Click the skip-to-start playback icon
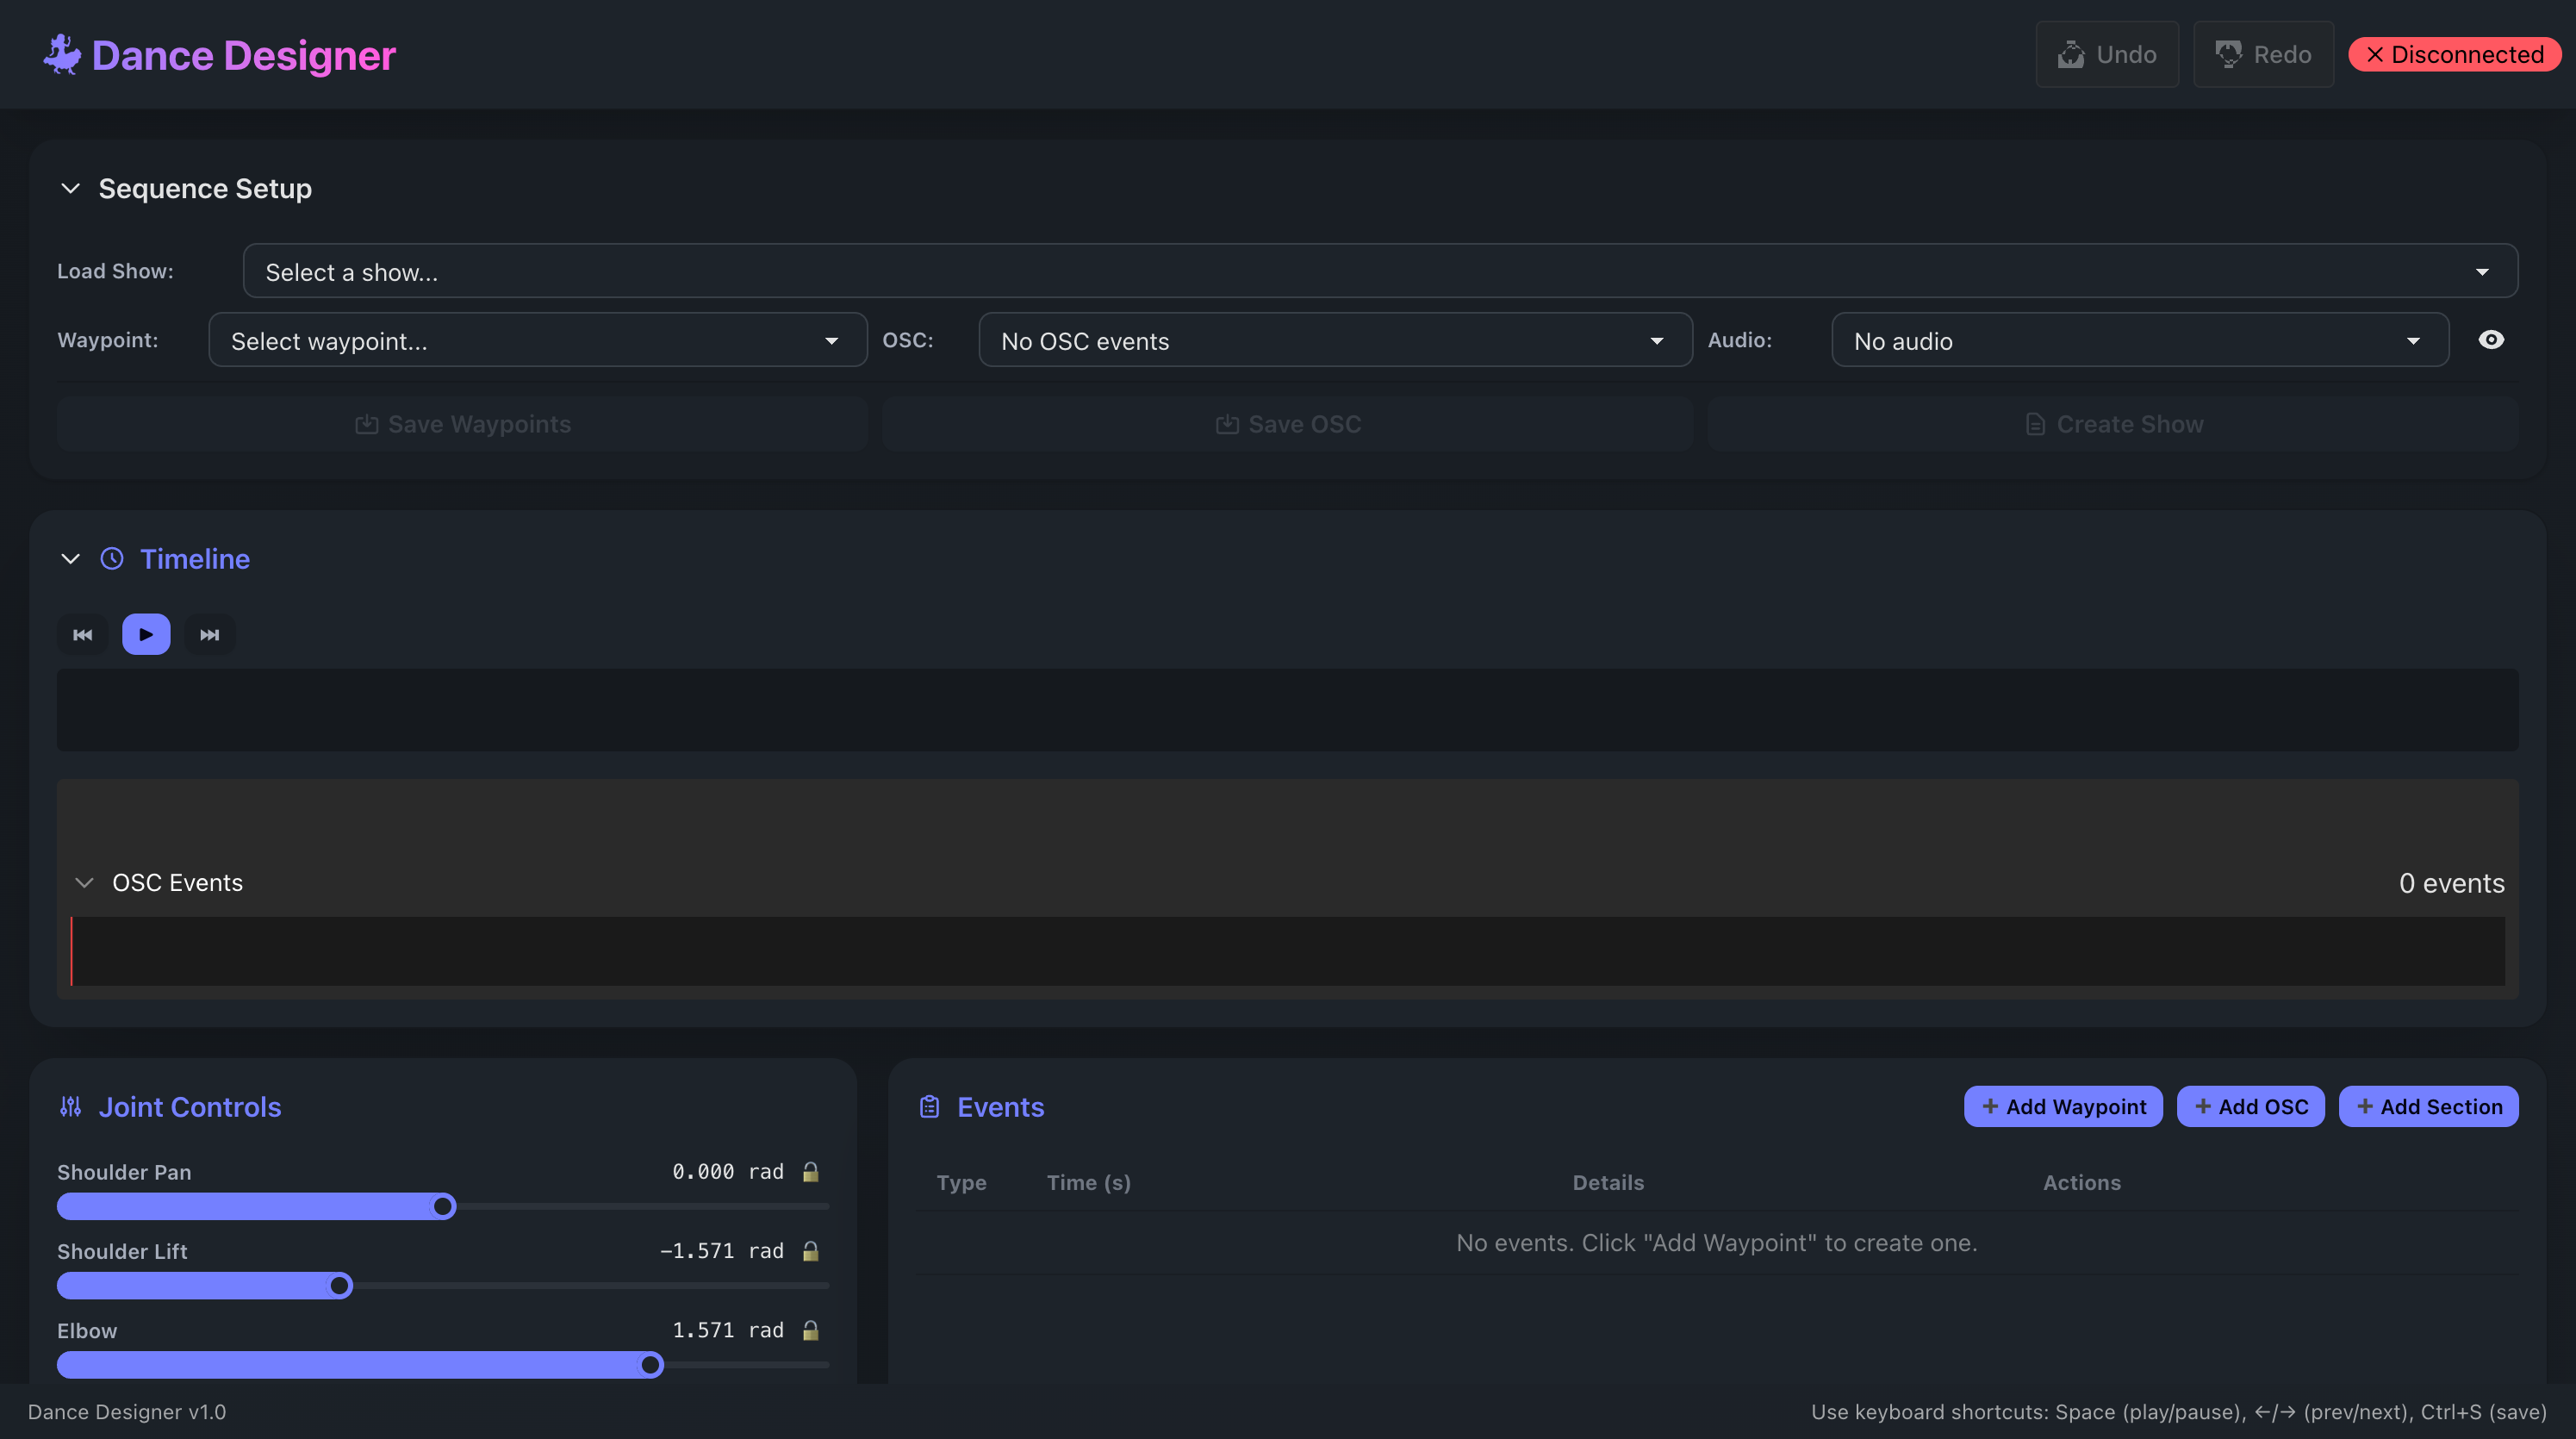Viewport: 2576px width, 1439px height. [x=82, y=633]
